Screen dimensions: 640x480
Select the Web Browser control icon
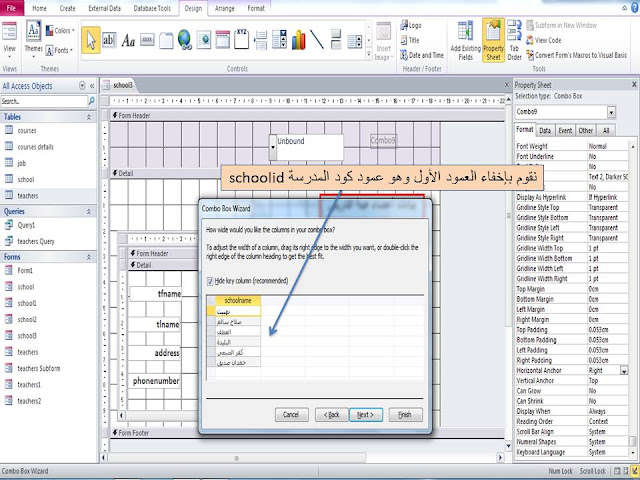(203, 40)
